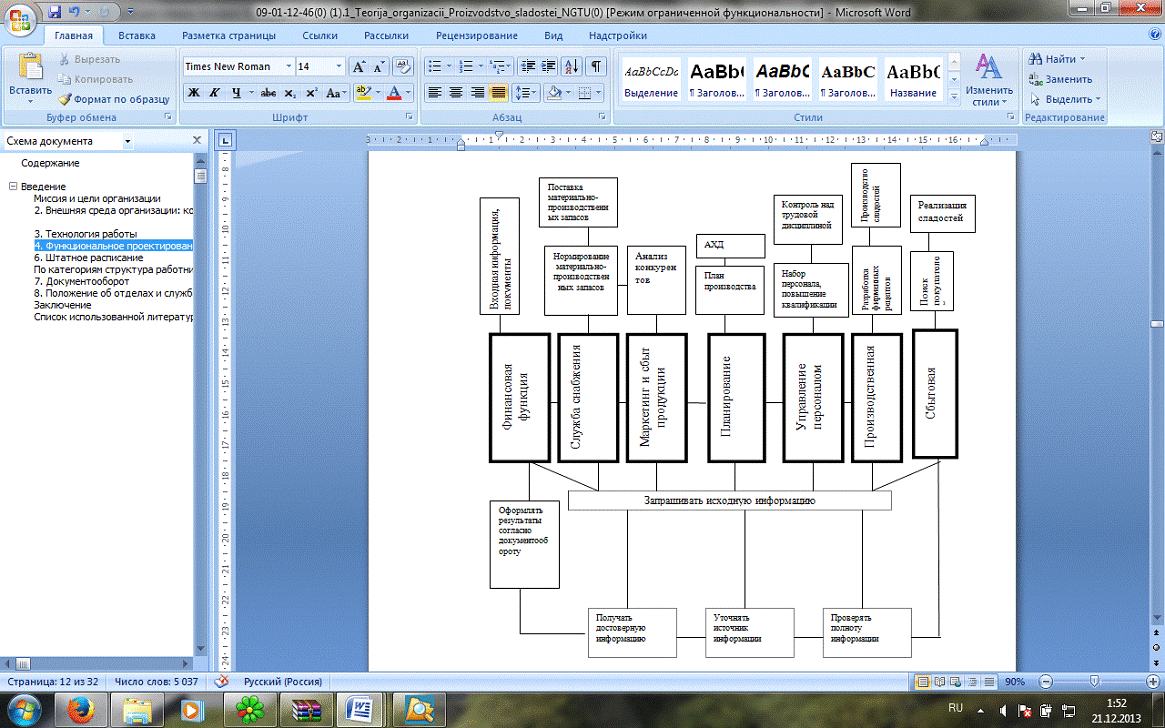Click the Sort icon in paragraph group
The height and width of the screenshot is (728, 1165).
click(x=570, y=67)
